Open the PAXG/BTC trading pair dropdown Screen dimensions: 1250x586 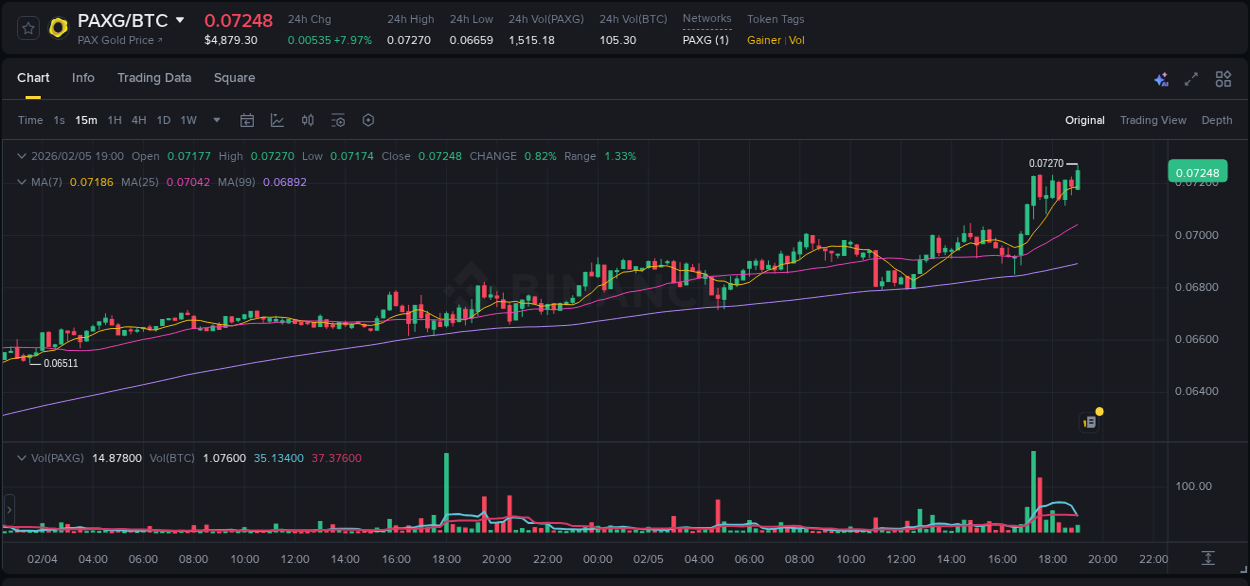tap(181, 19)
